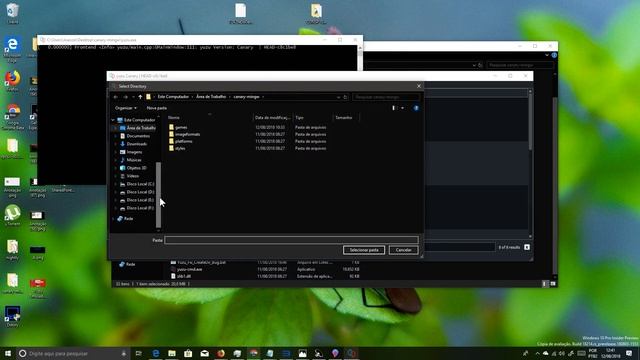Select yuzu-cmd.exe in the background Explorer window
This screenshot has width=640, height=360.
pyautogui.click(x=189, y=269)
